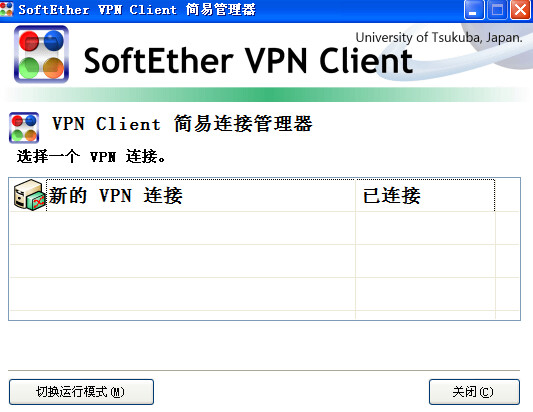533x412 pixels.
Task: Click the empty status cell below 已连接
Action: point(425,228)
